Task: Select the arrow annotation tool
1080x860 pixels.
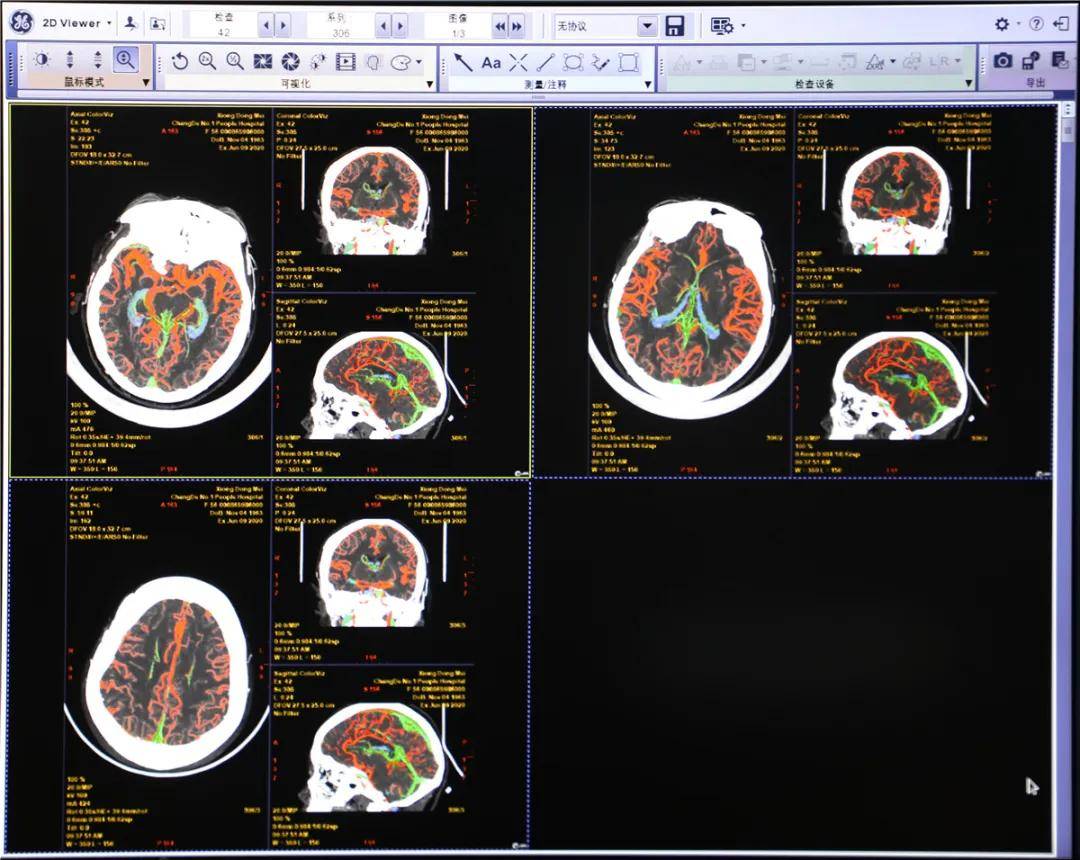Action: tap(463, 62)
